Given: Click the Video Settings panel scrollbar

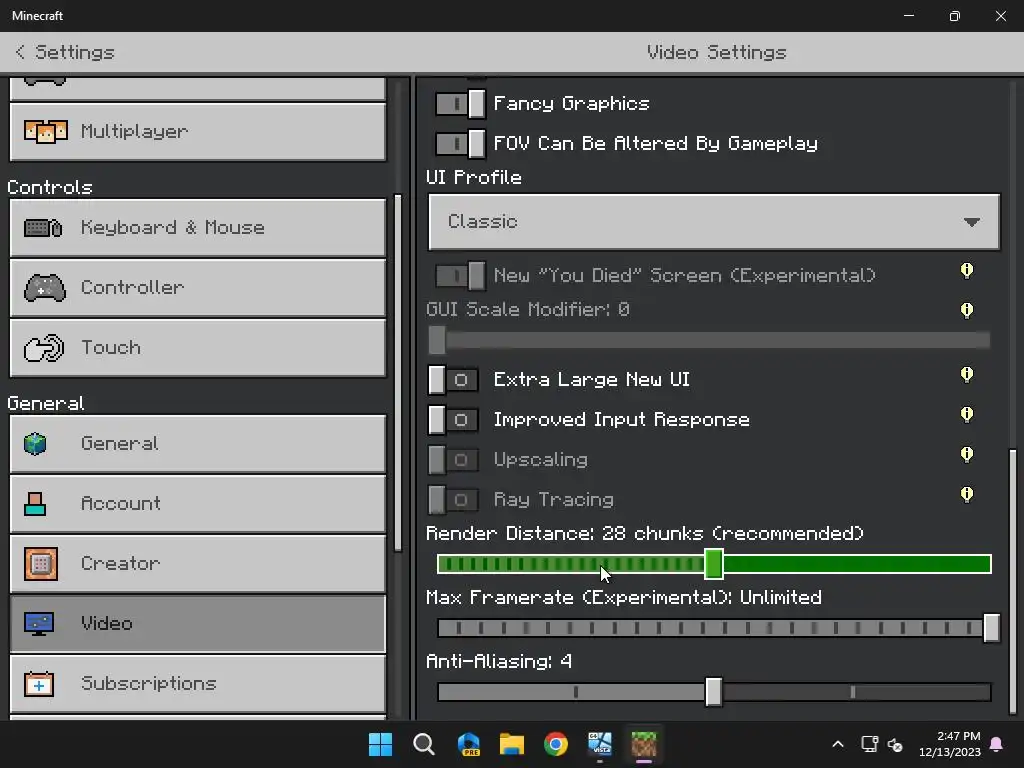Looking at the screenshot, I should tap(1012, 580).
